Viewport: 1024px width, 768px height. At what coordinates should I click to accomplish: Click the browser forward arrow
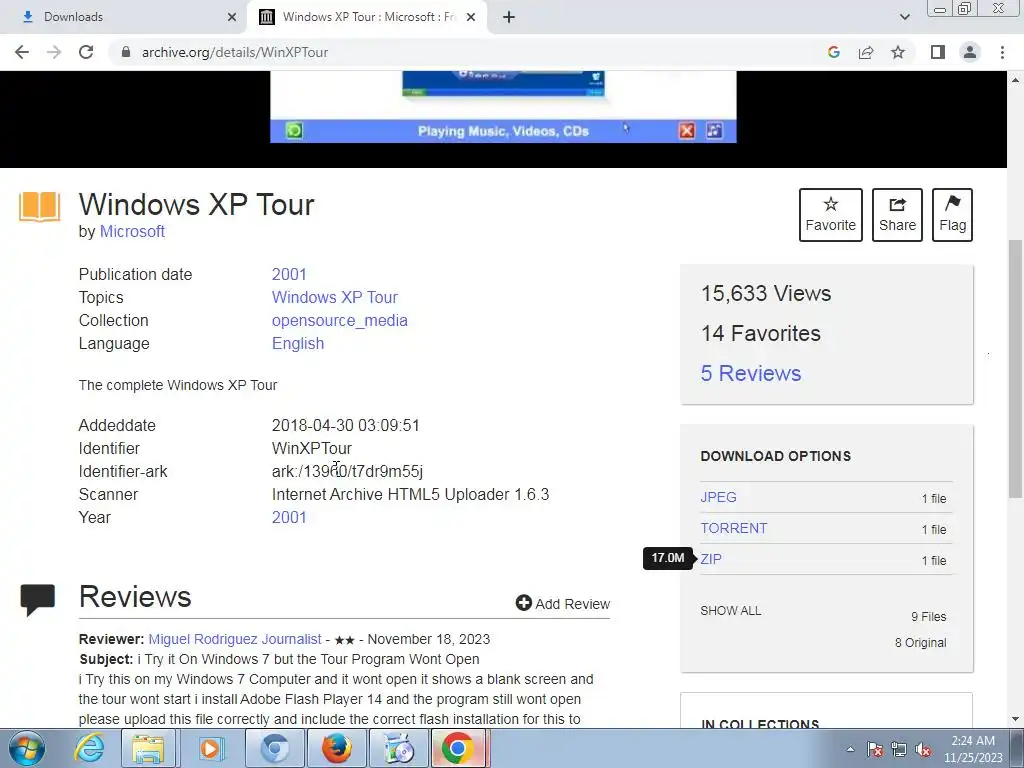pos(54,52)
